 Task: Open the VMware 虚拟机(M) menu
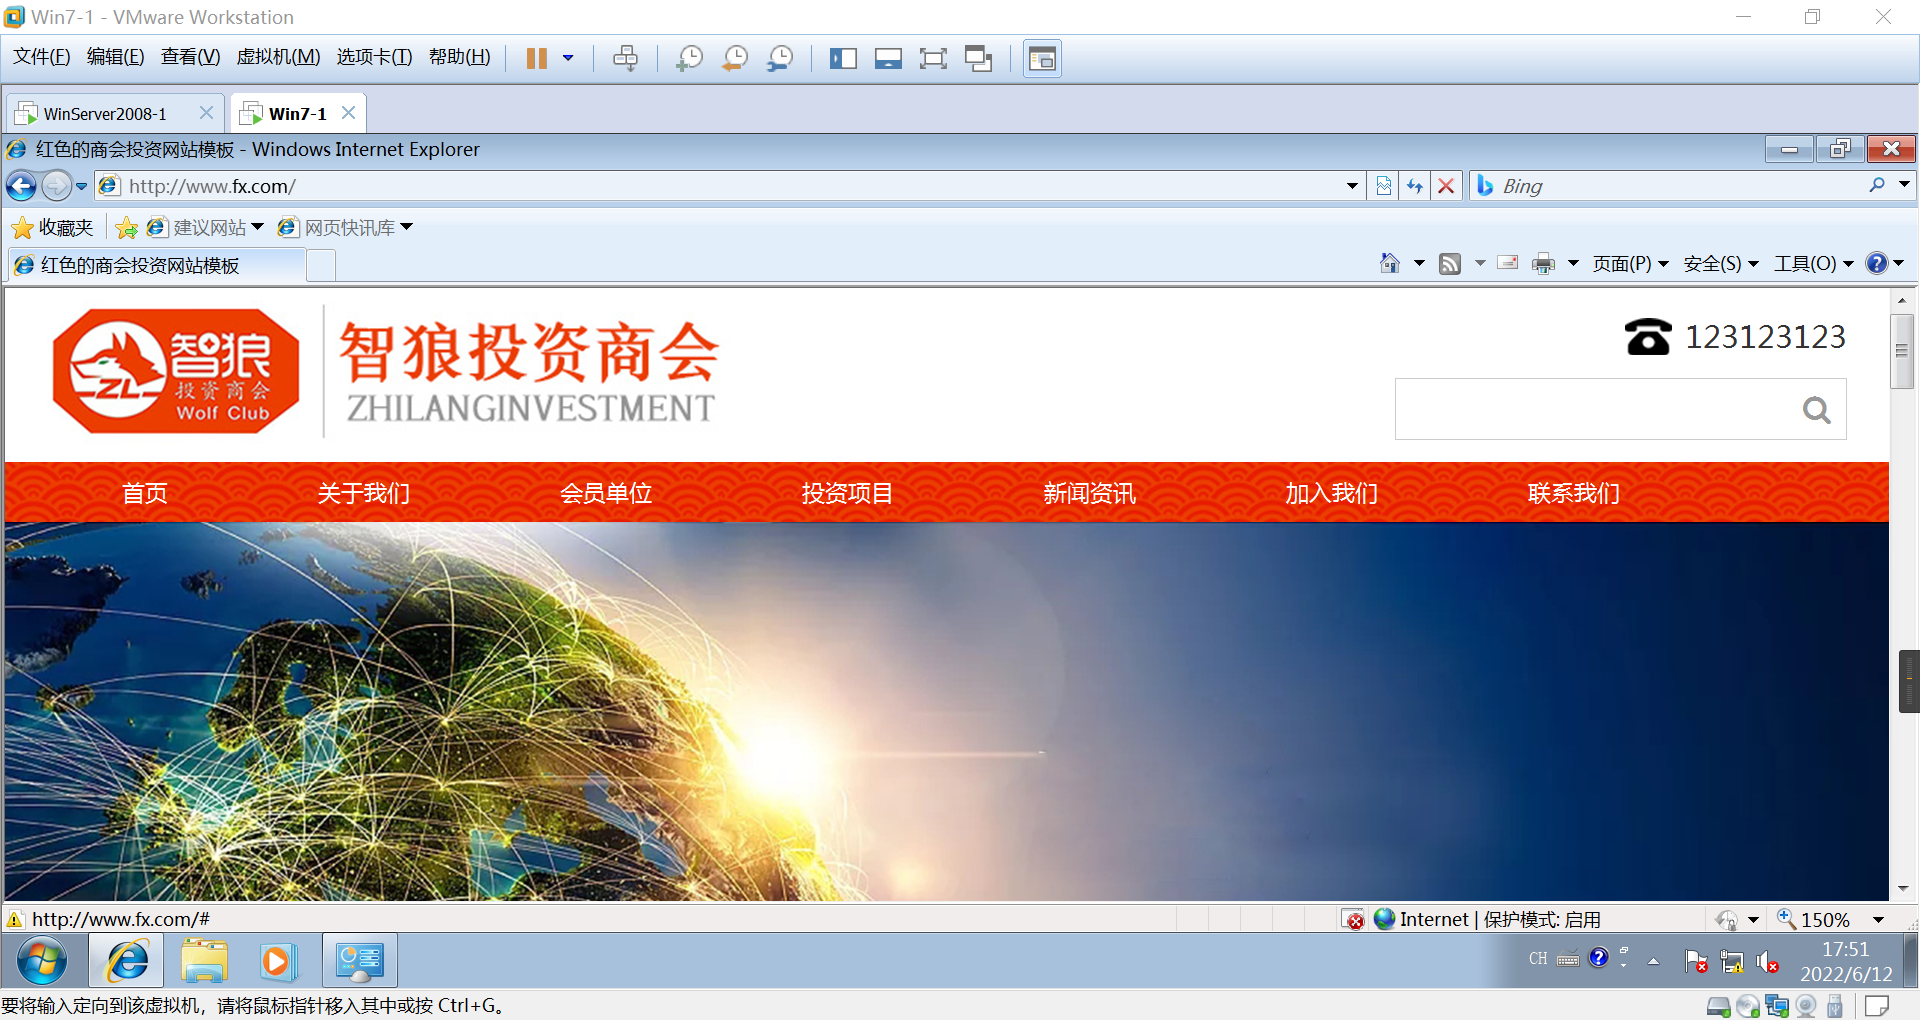(278, 57)
